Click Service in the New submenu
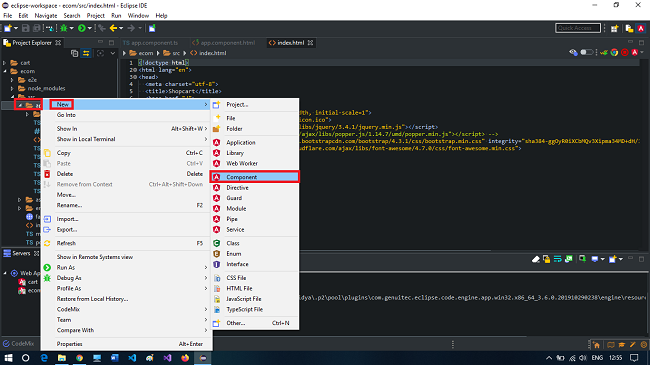 point(254,229)
